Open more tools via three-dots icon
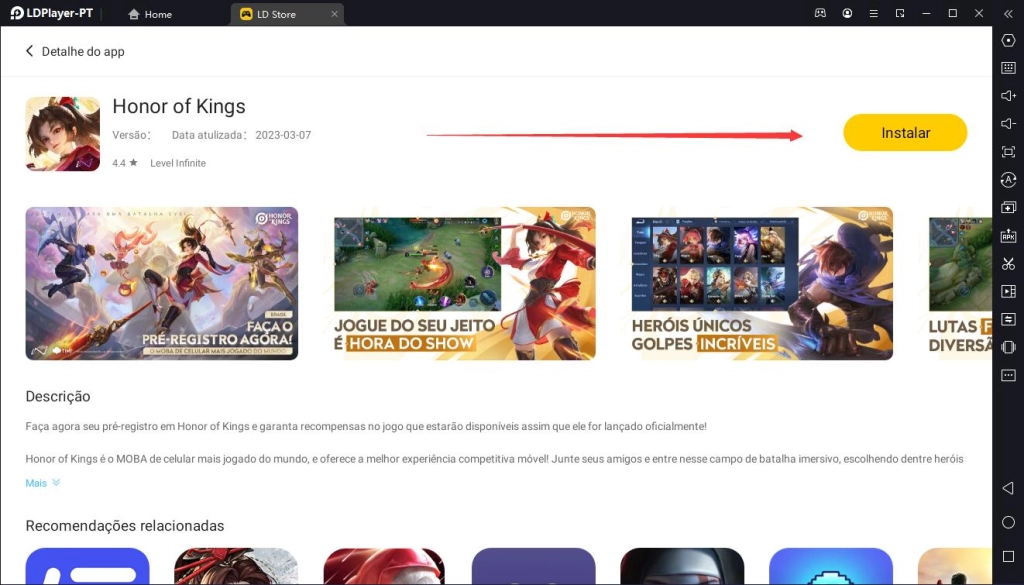This screenshot has width=1024, height=585. [x=1008, y=375]
